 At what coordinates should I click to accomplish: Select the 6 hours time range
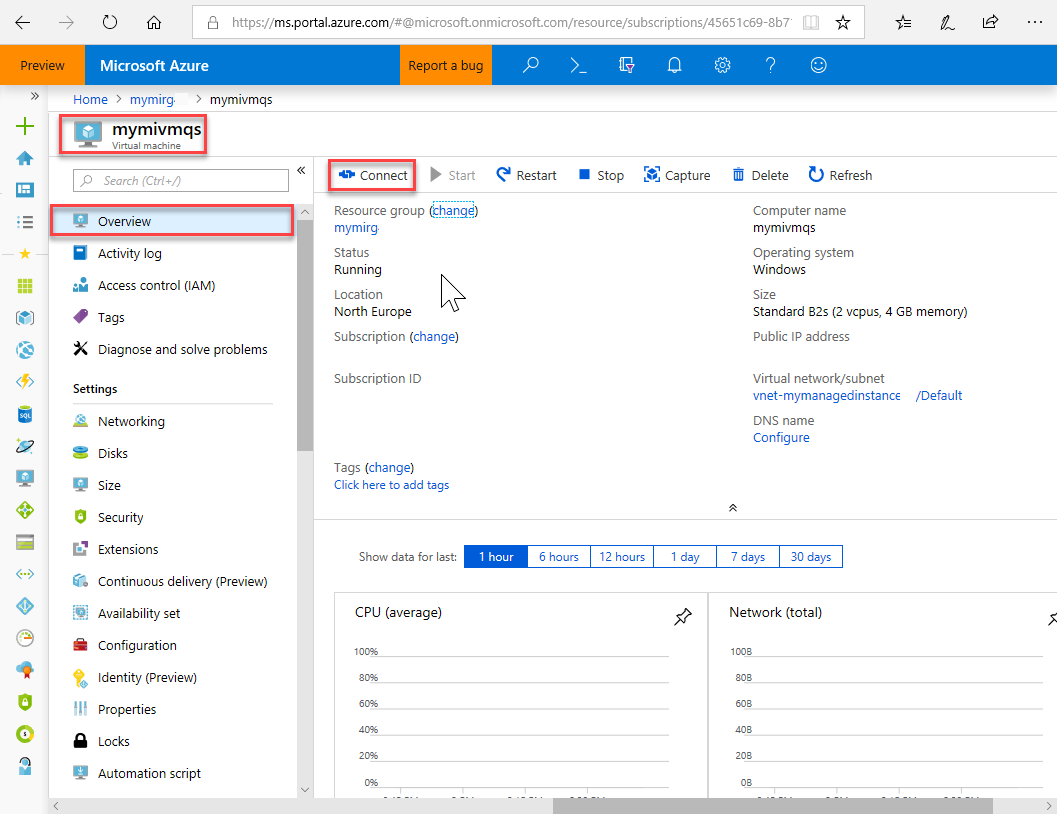pos(558,557)
